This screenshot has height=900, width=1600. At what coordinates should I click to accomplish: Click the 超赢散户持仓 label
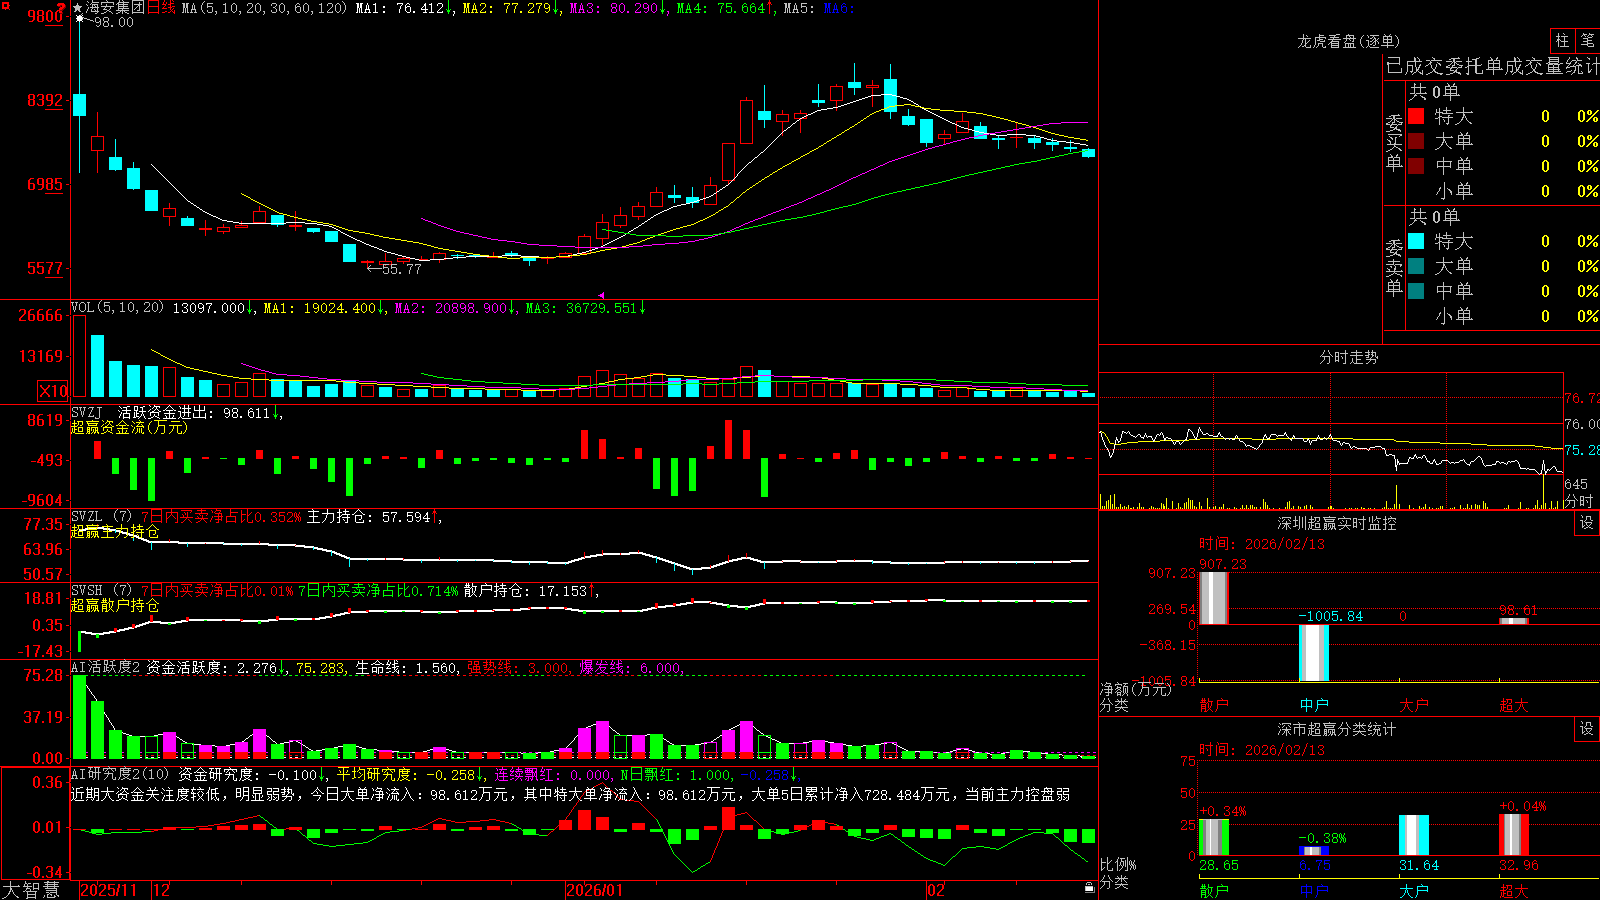pyautogui.click(x=115, y=606)
